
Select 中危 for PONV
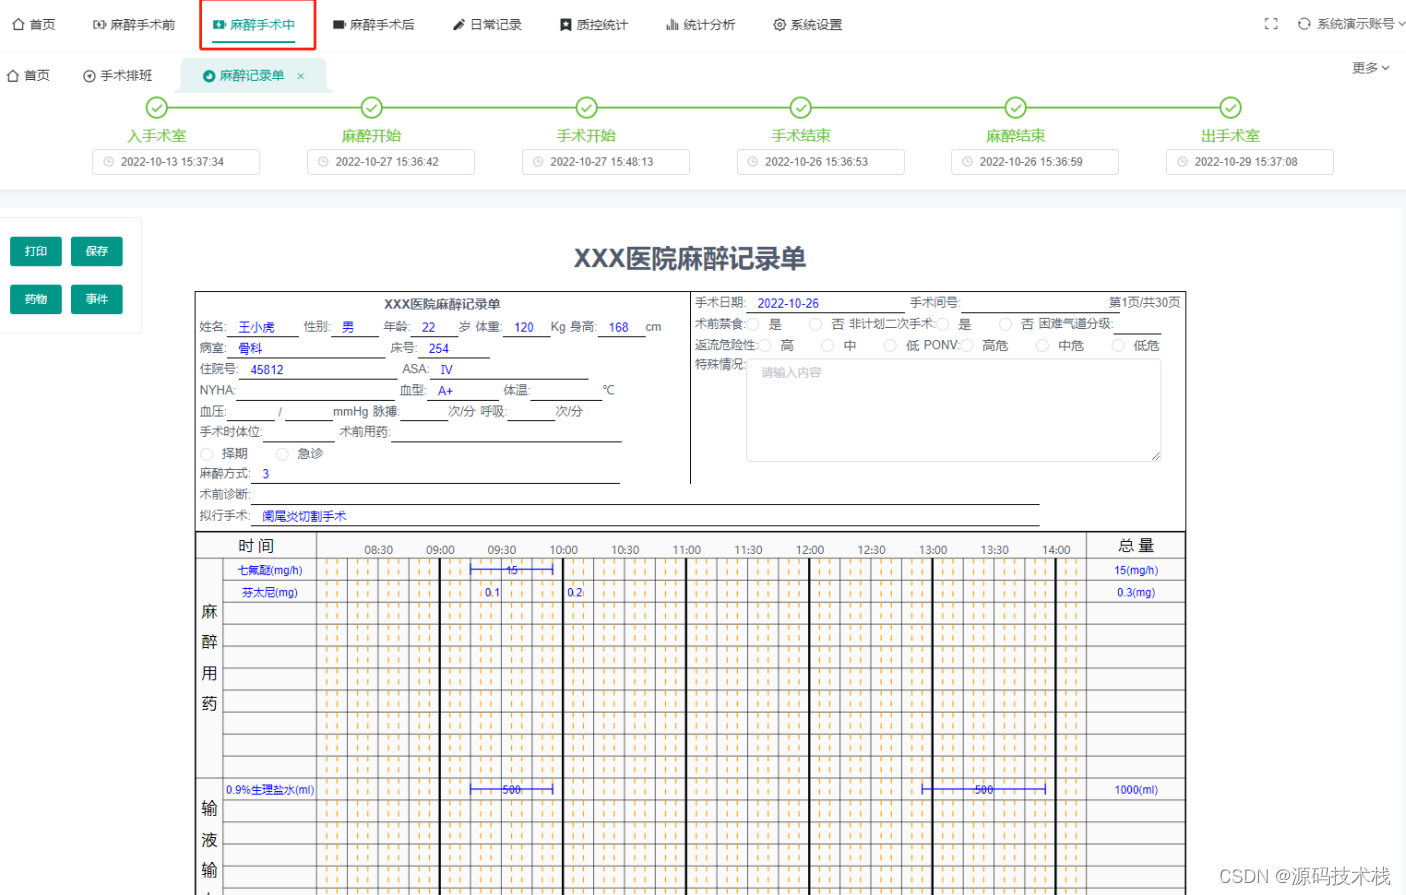tap(1043, 345)
